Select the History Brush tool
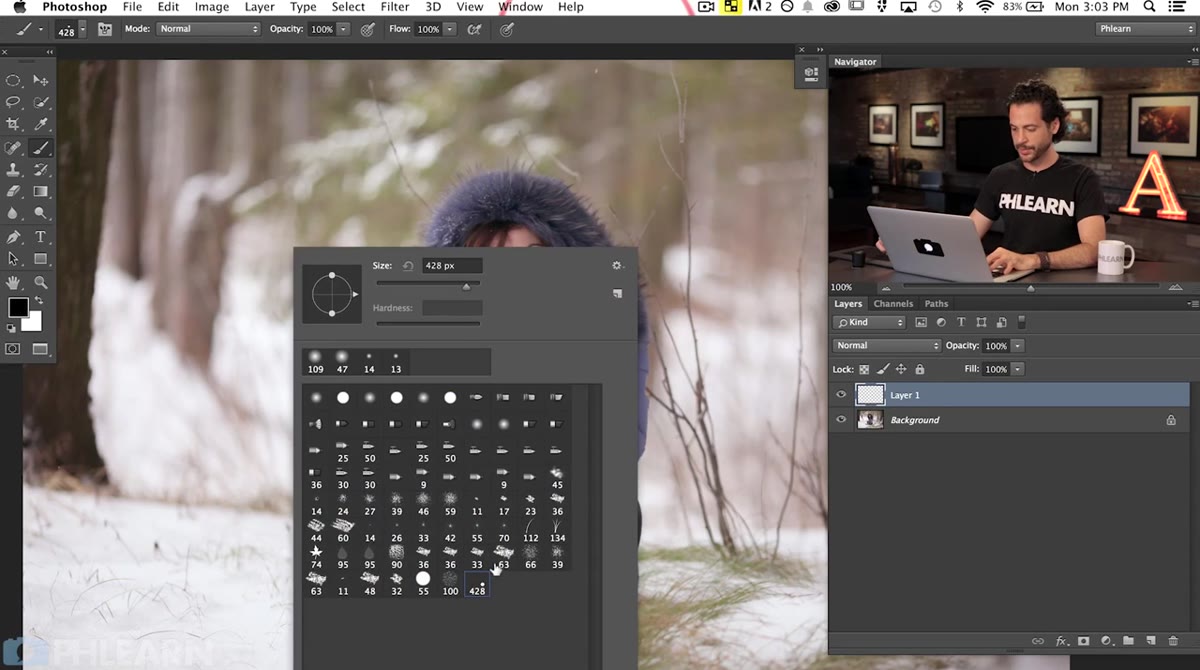 [x=41, y=169]
